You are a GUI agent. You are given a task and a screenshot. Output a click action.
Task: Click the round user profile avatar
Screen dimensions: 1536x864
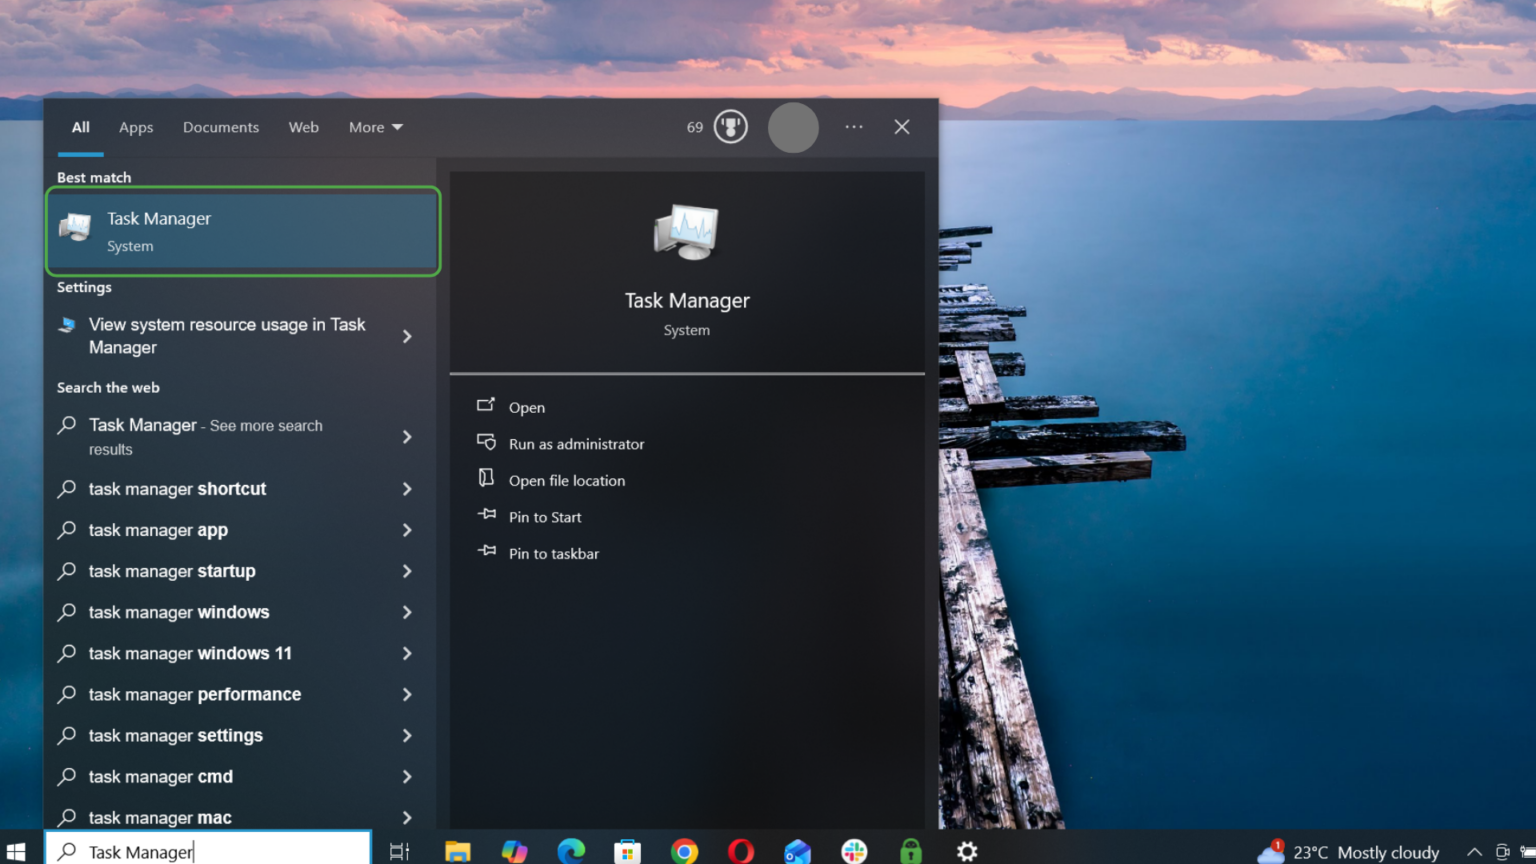pyautogui.click(x=793, y=127)
